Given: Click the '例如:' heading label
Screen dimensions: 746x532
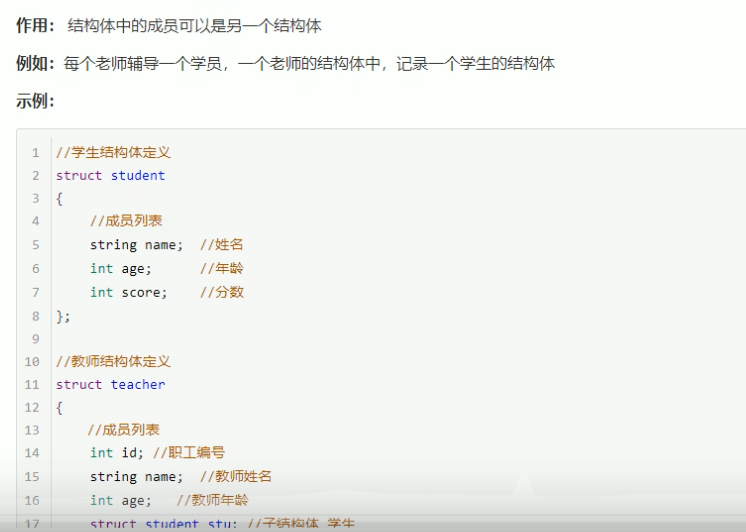Looking at the screenshot, I should (35, 63).
